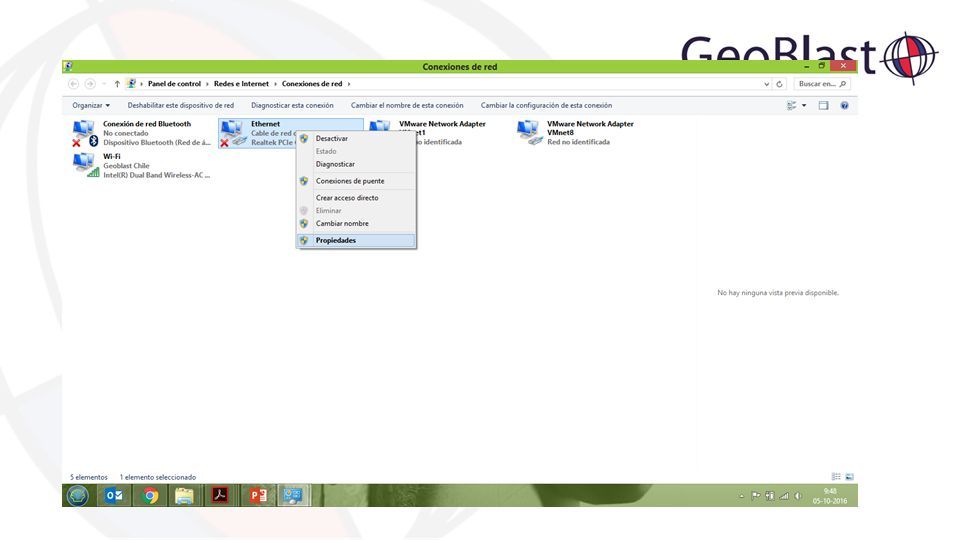Open File Explorer from the taskbar
The height and width of the screenshot is (540, 960).
click(x=184, y=495)
